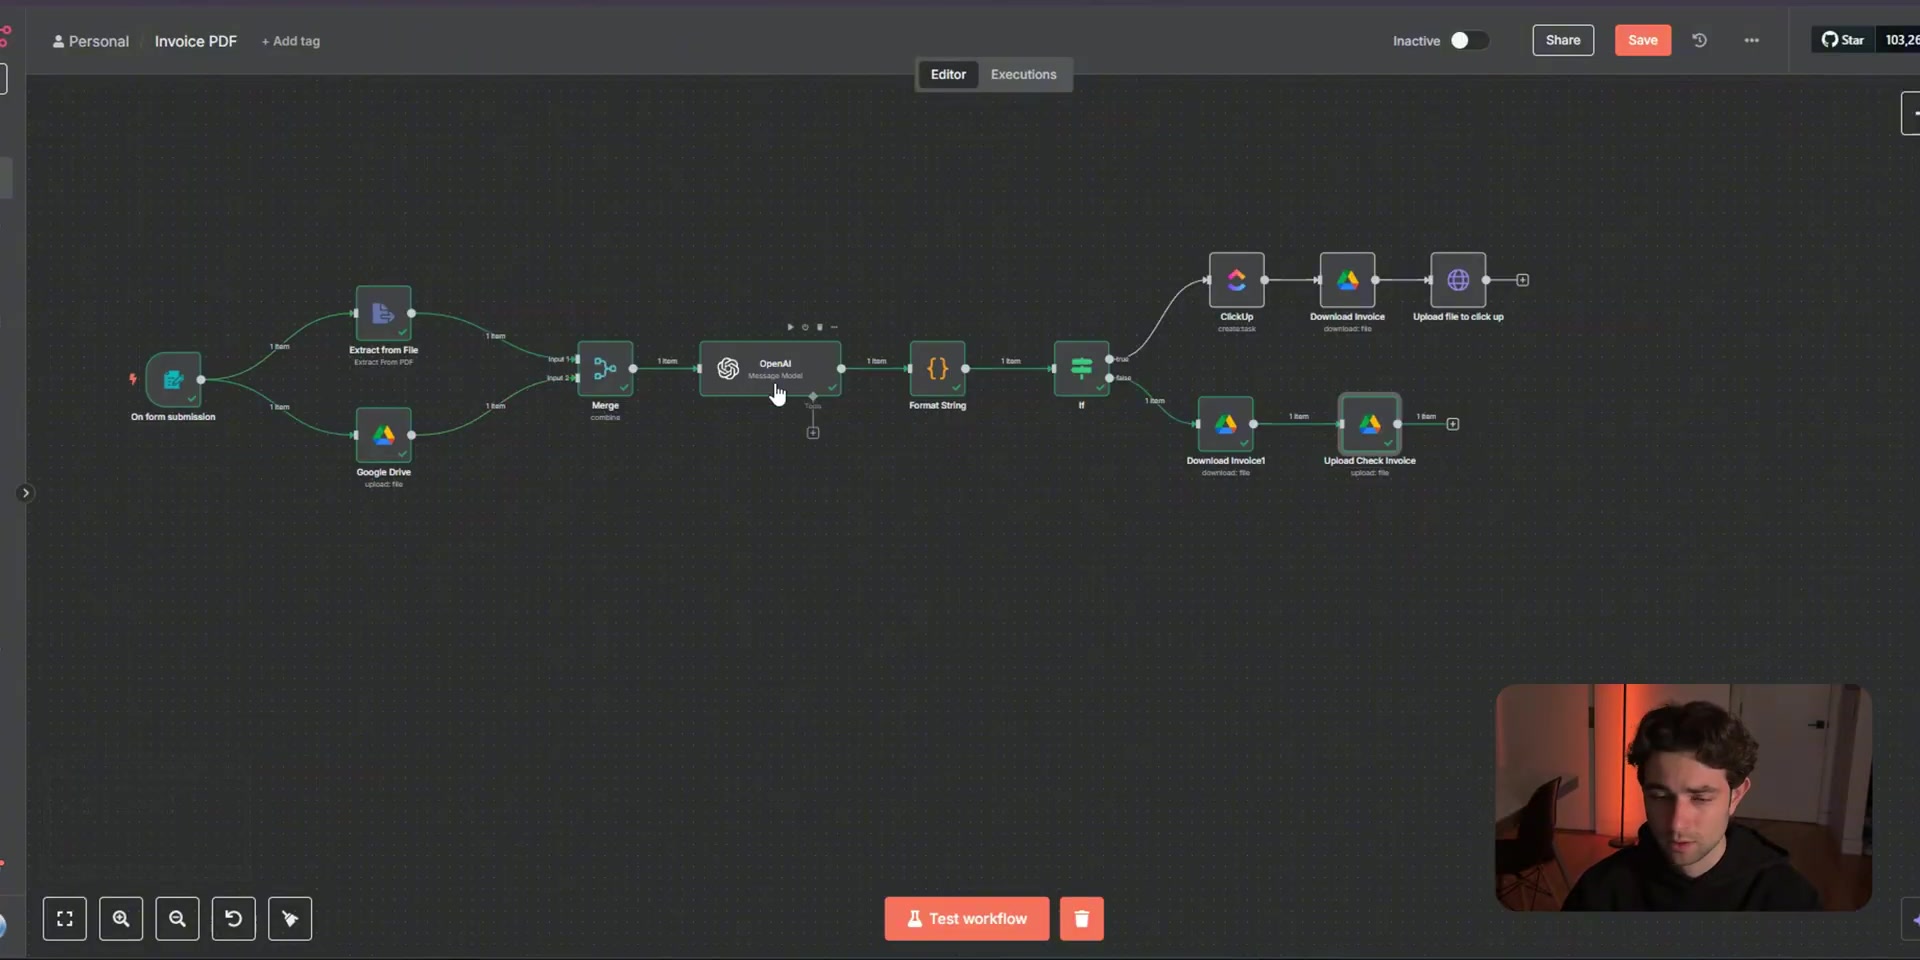Open the If condition node
The height and width of the screenshot is (960, 1920).
click(x=1081, y=368)
